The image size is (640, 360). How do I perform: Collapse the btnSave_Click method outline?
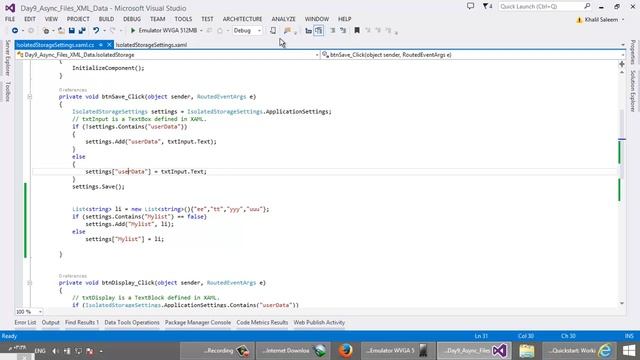click(29, 97)
